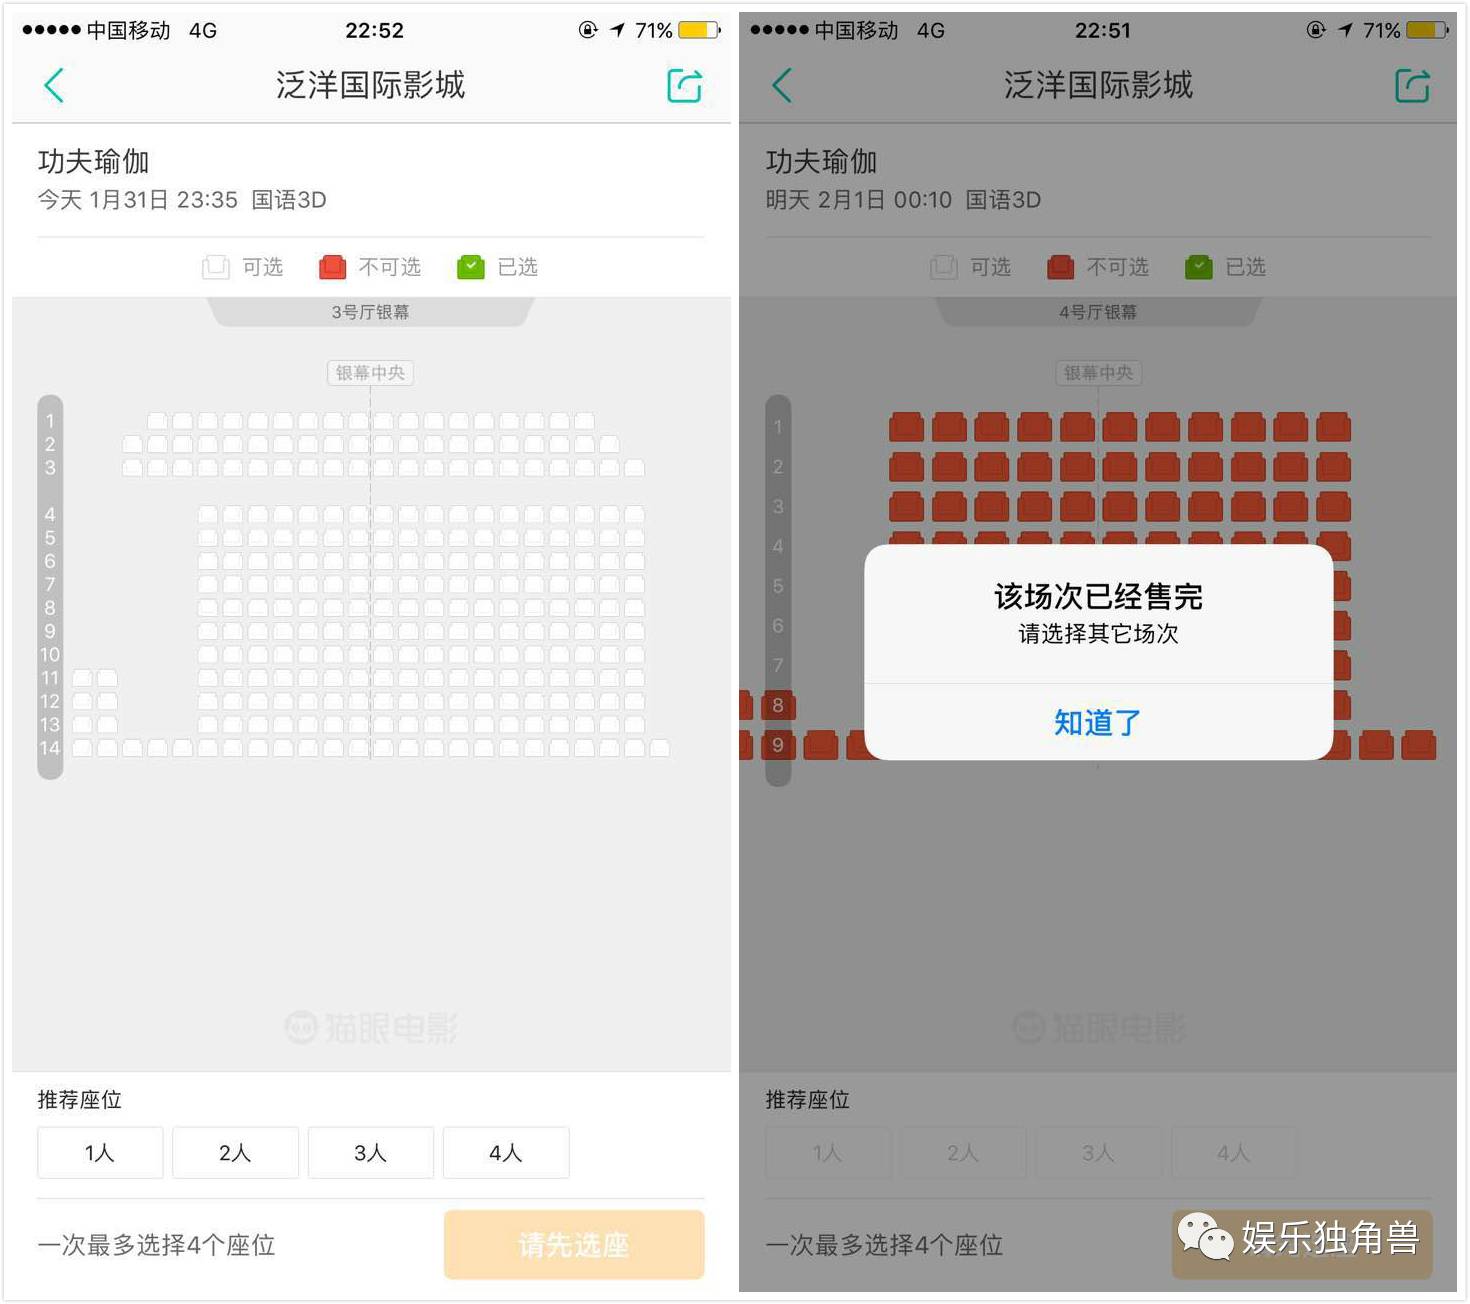Viewport: 1470px width, 1304px height.
Task: Tap the 请先选座 orange button
Action: [x=574, y=1245]
